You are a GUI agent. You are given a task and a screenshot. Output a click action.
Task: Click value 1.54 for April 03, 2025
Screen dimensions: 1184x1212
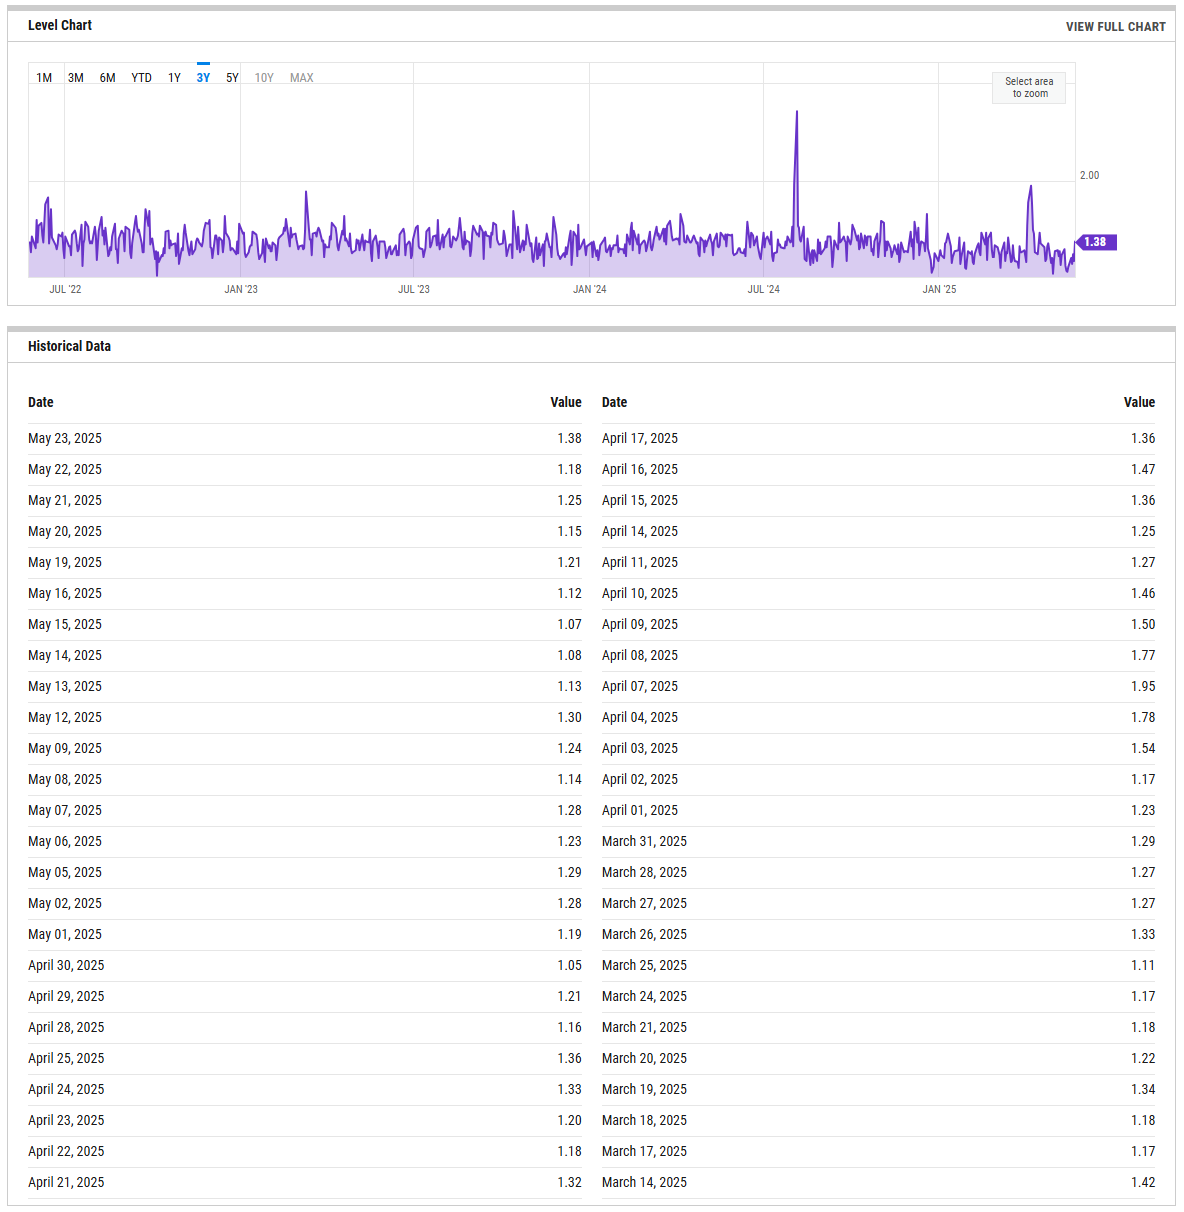coord(1143,748)
